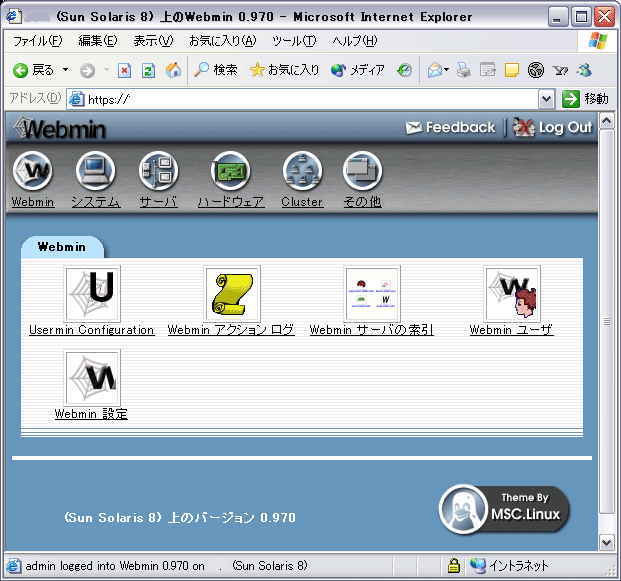Click the browser Refresh icon
The height and width of the screenshot is (581, 621).
(149, 70)
